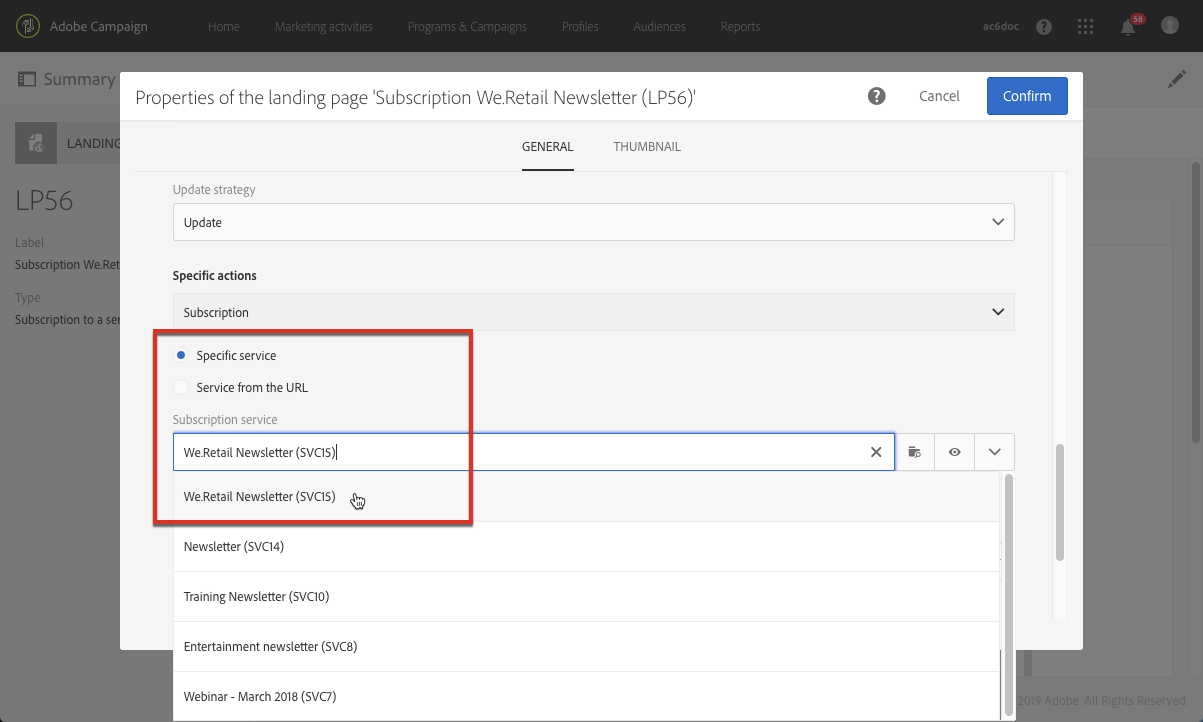
Task: Open the top bar help icon
Action: (1044, 27)
